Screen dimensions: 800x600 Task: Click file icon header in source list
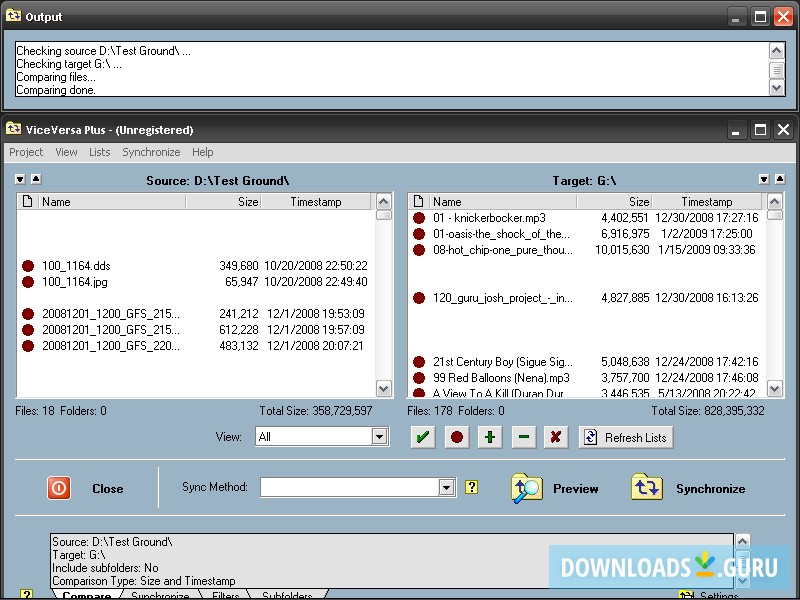click(28, 202)
